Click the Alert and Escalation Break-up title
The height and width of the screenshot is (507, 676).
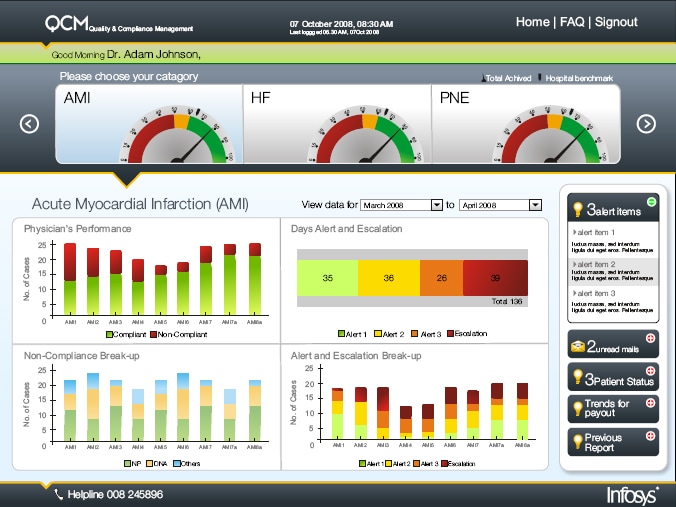coord(356,356)
